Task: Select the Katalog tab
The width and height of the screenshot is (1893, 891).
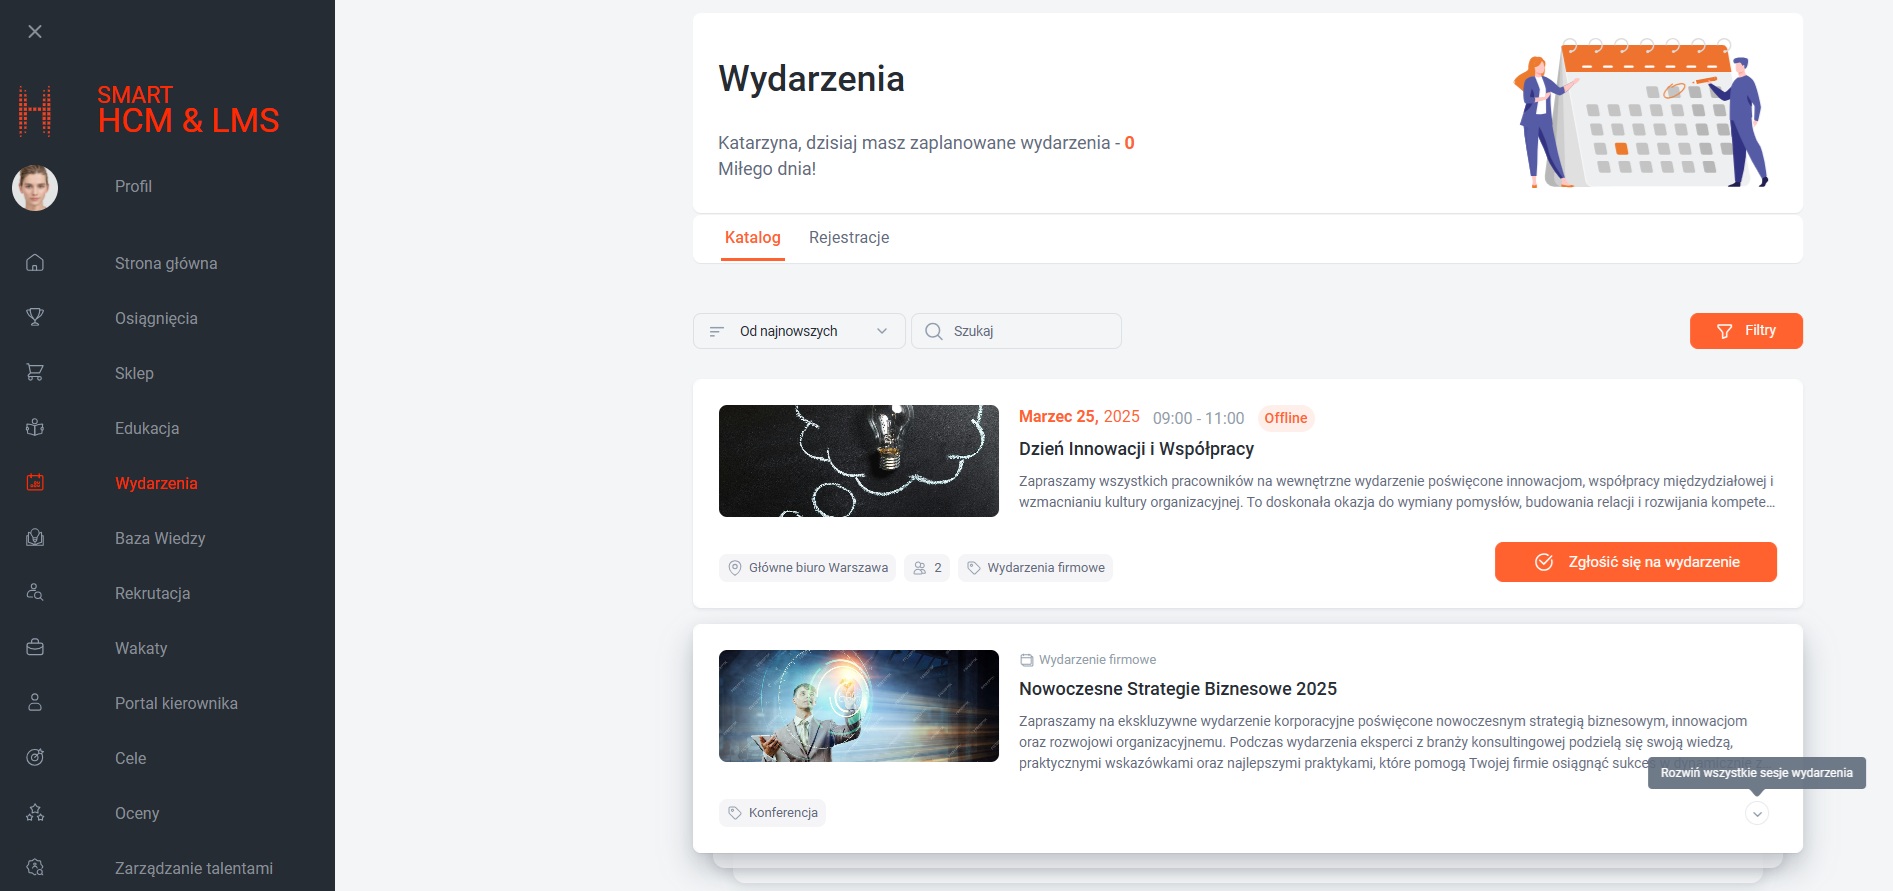Action: (752, 238)
